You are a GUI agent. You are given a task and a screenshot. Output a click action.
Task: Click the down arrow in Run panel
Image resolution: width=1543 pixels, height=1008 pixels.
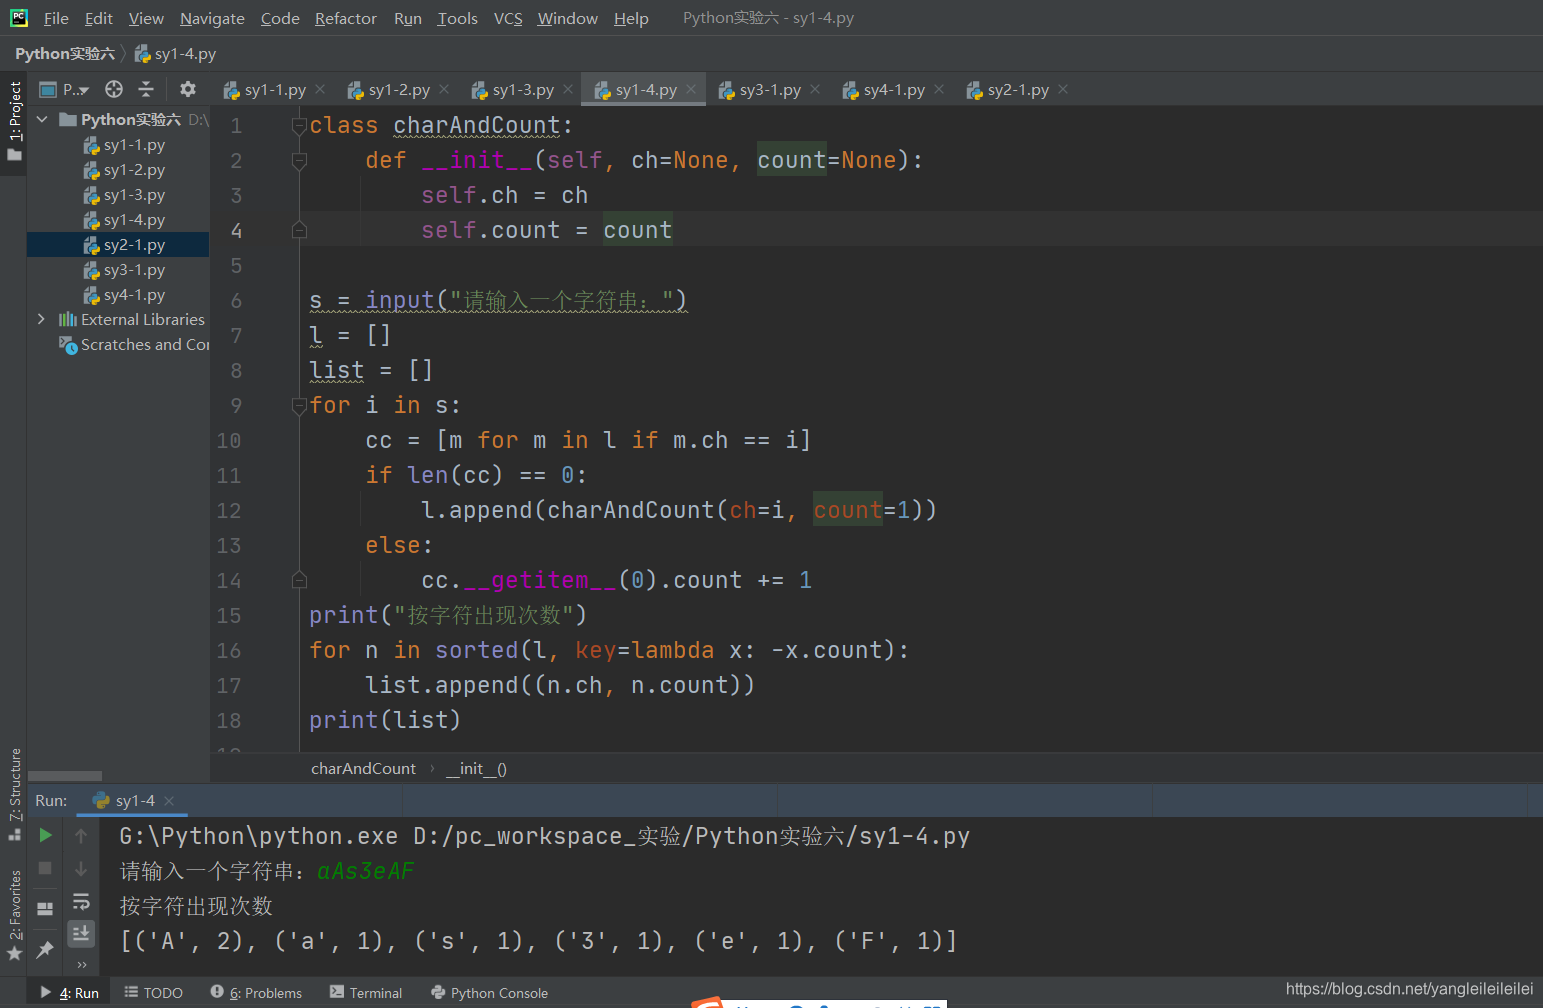81,868
